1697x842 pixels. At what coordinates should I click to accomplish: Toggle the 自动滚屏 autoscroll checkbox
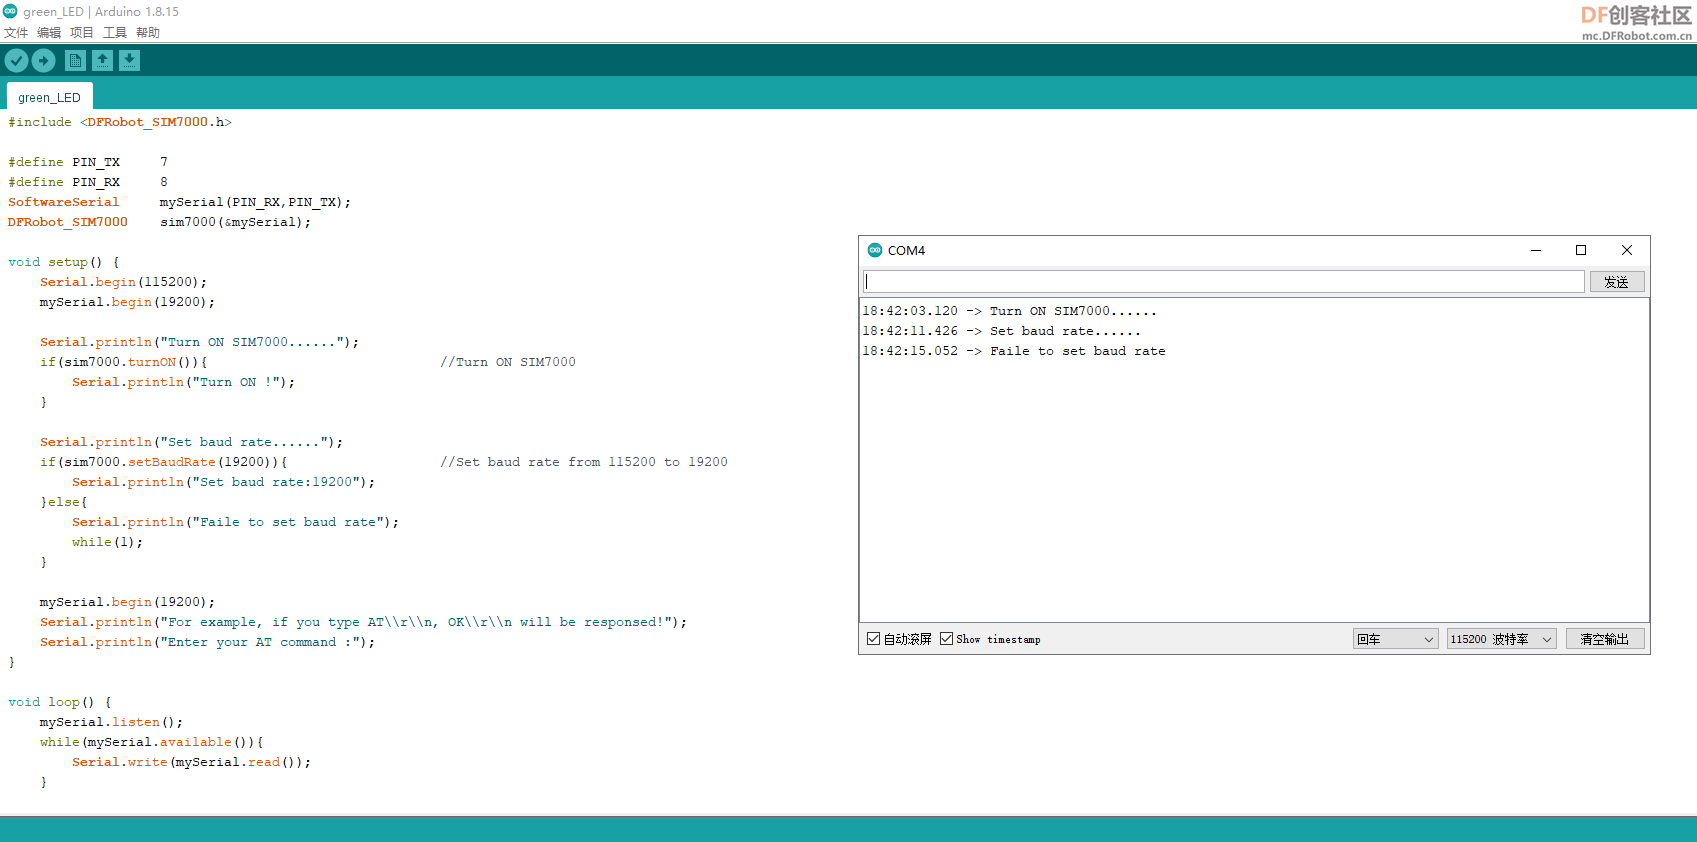pos(874,639)
